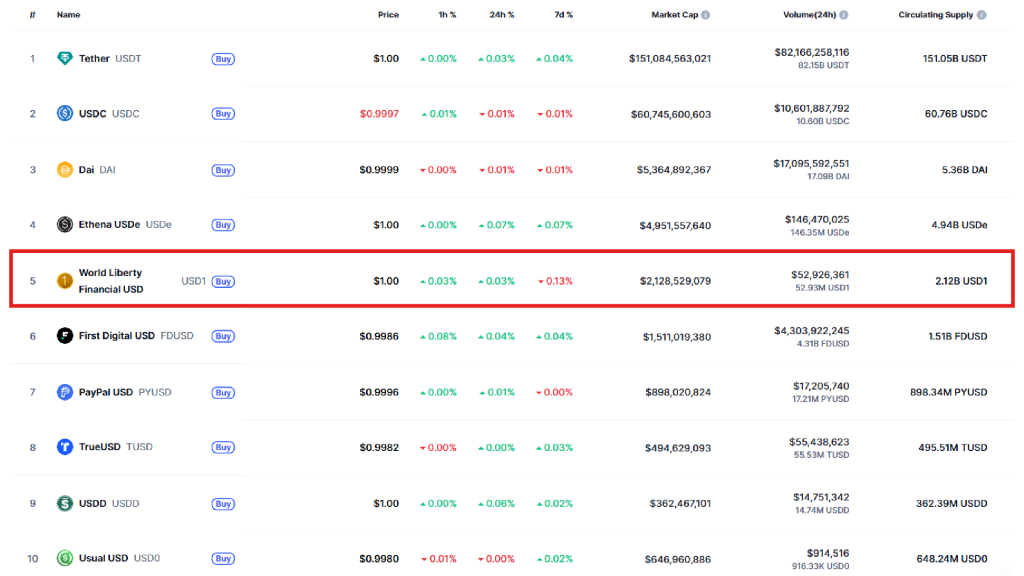Click Buy button for USDD

[223, 504]
